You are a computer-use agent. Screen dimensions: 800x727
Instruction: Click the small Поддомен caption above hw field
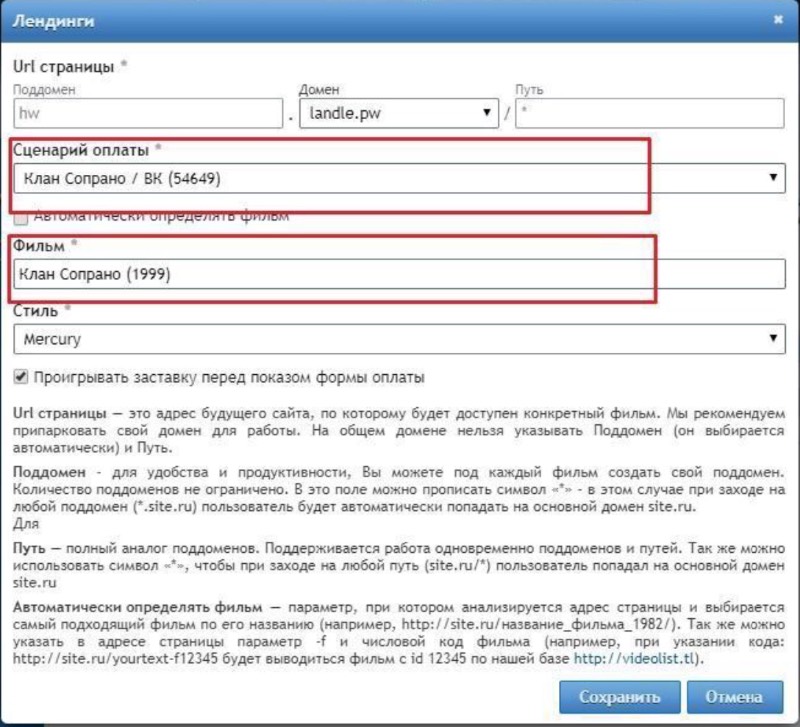point(45,90)
